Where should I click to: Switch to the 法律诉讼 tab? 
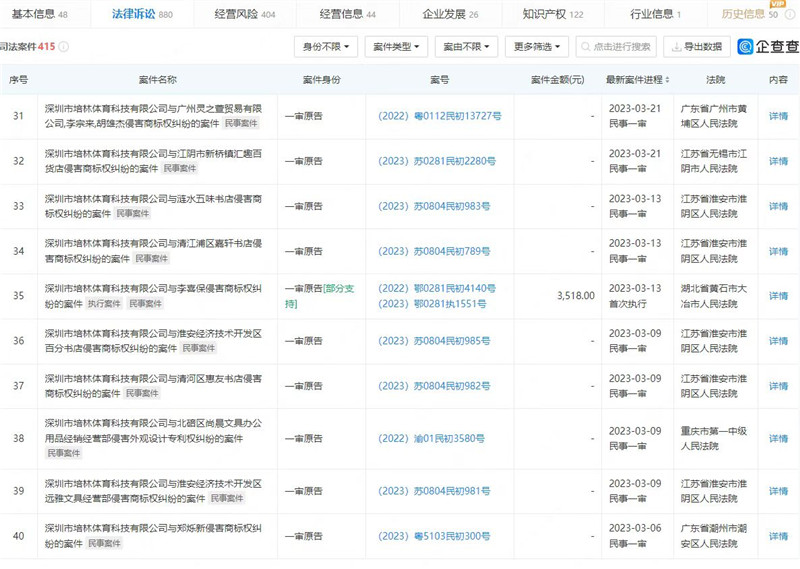pyautogui.click(x=142, y=14)
